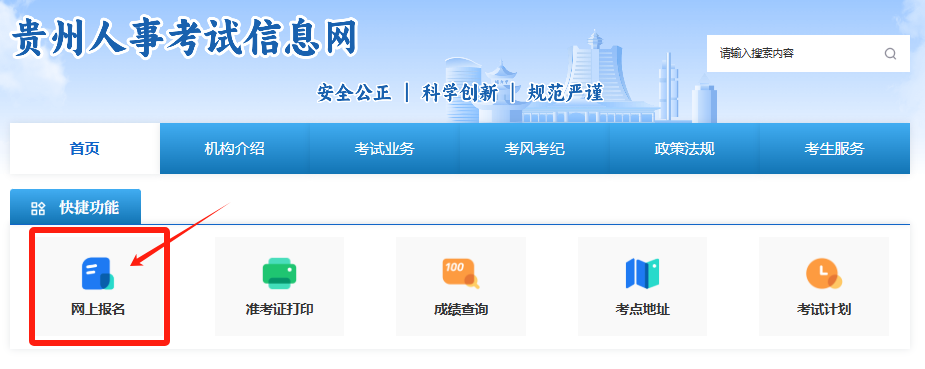
Task: Open the 首页 navigation tab
Action: tap(85, 149)
